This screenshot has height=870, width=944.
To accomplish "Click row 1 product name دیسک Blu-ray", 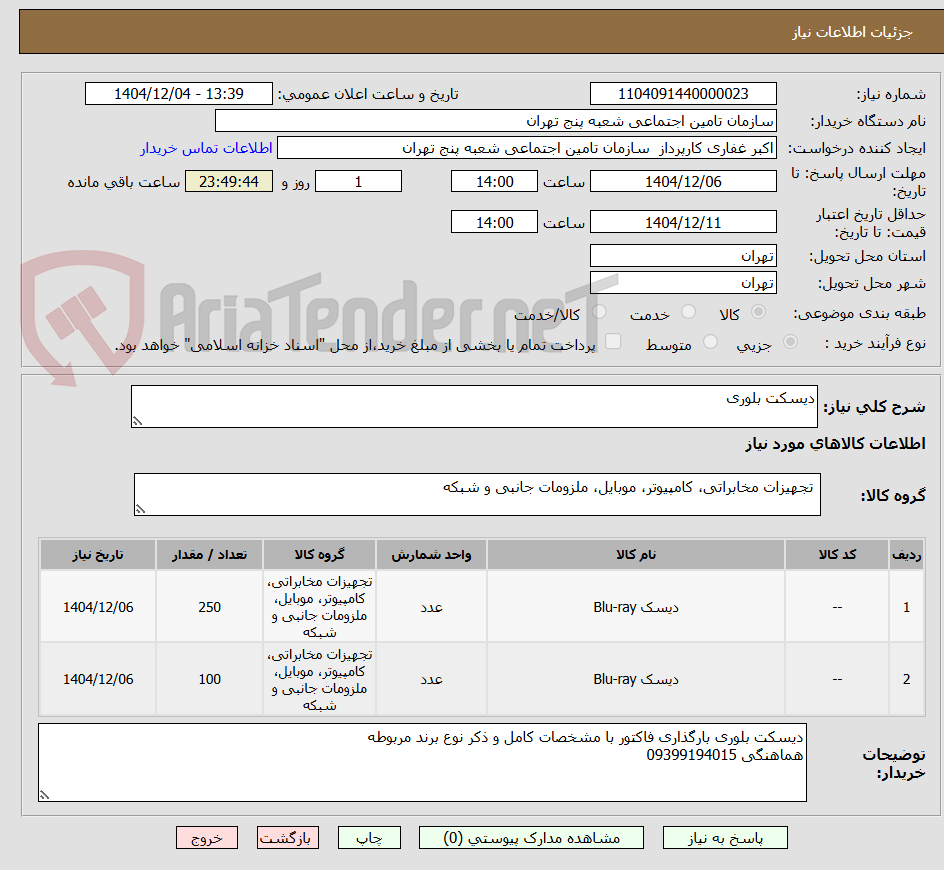I will point(636,607).
